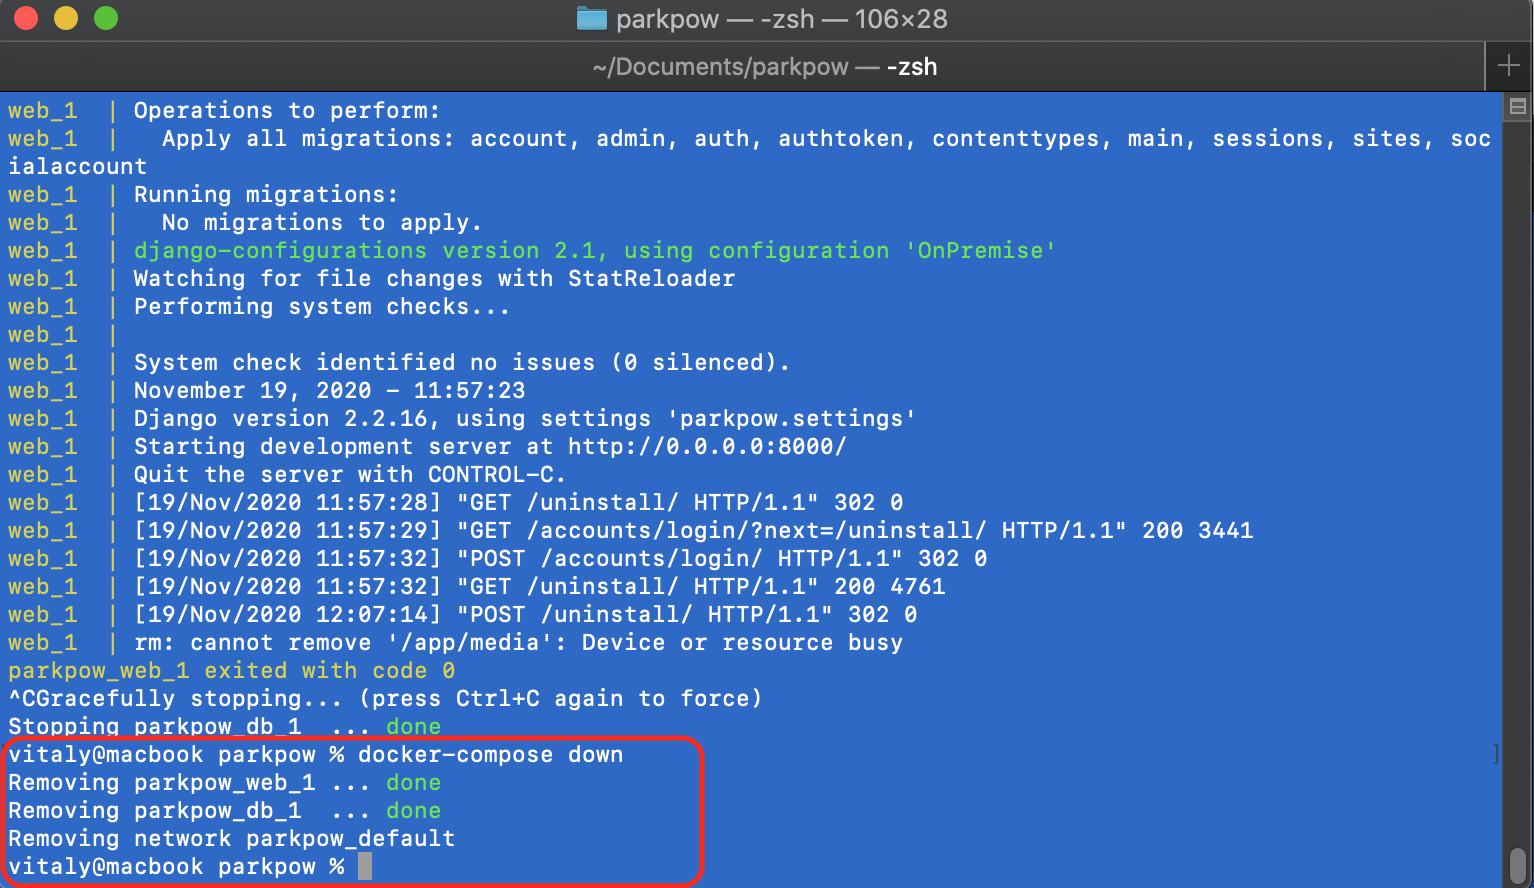Click the bracket mark beside docker-compose down line
The width and height of the screenshot is (1534, 888).
[x=1495, y=754]
